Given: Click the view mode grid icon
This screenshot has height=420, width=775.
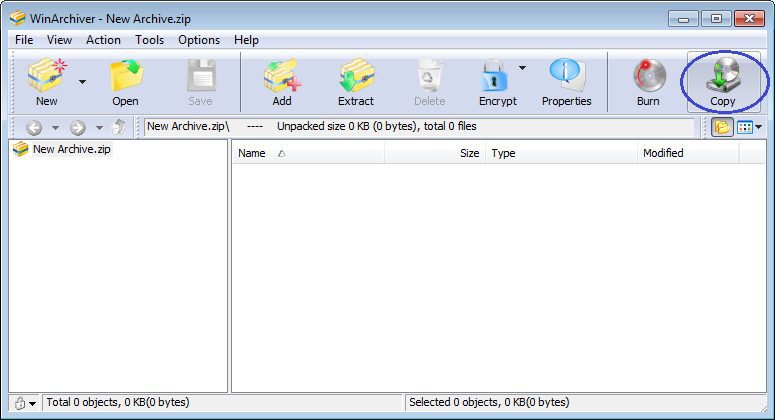Looking at the screenshot, I should [x=744, y=127].
